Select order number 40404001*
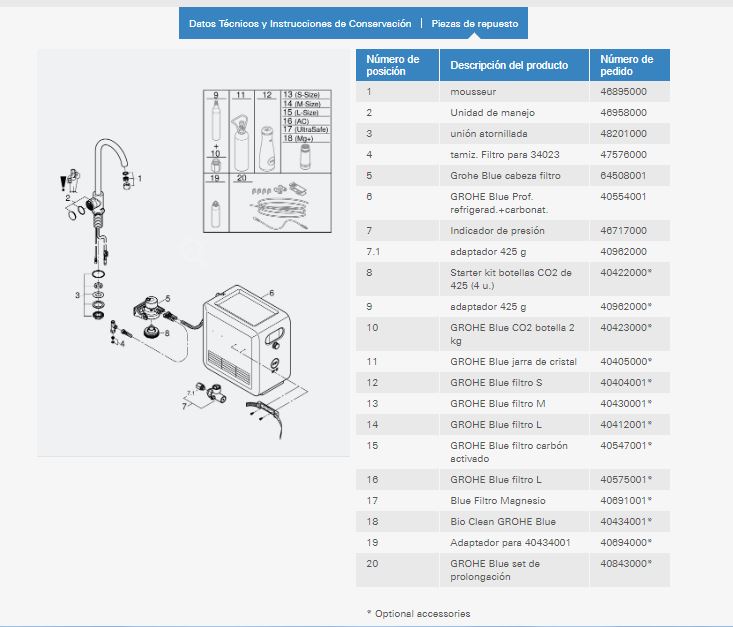The image size is (733, 627). click(x=625, y=383)
